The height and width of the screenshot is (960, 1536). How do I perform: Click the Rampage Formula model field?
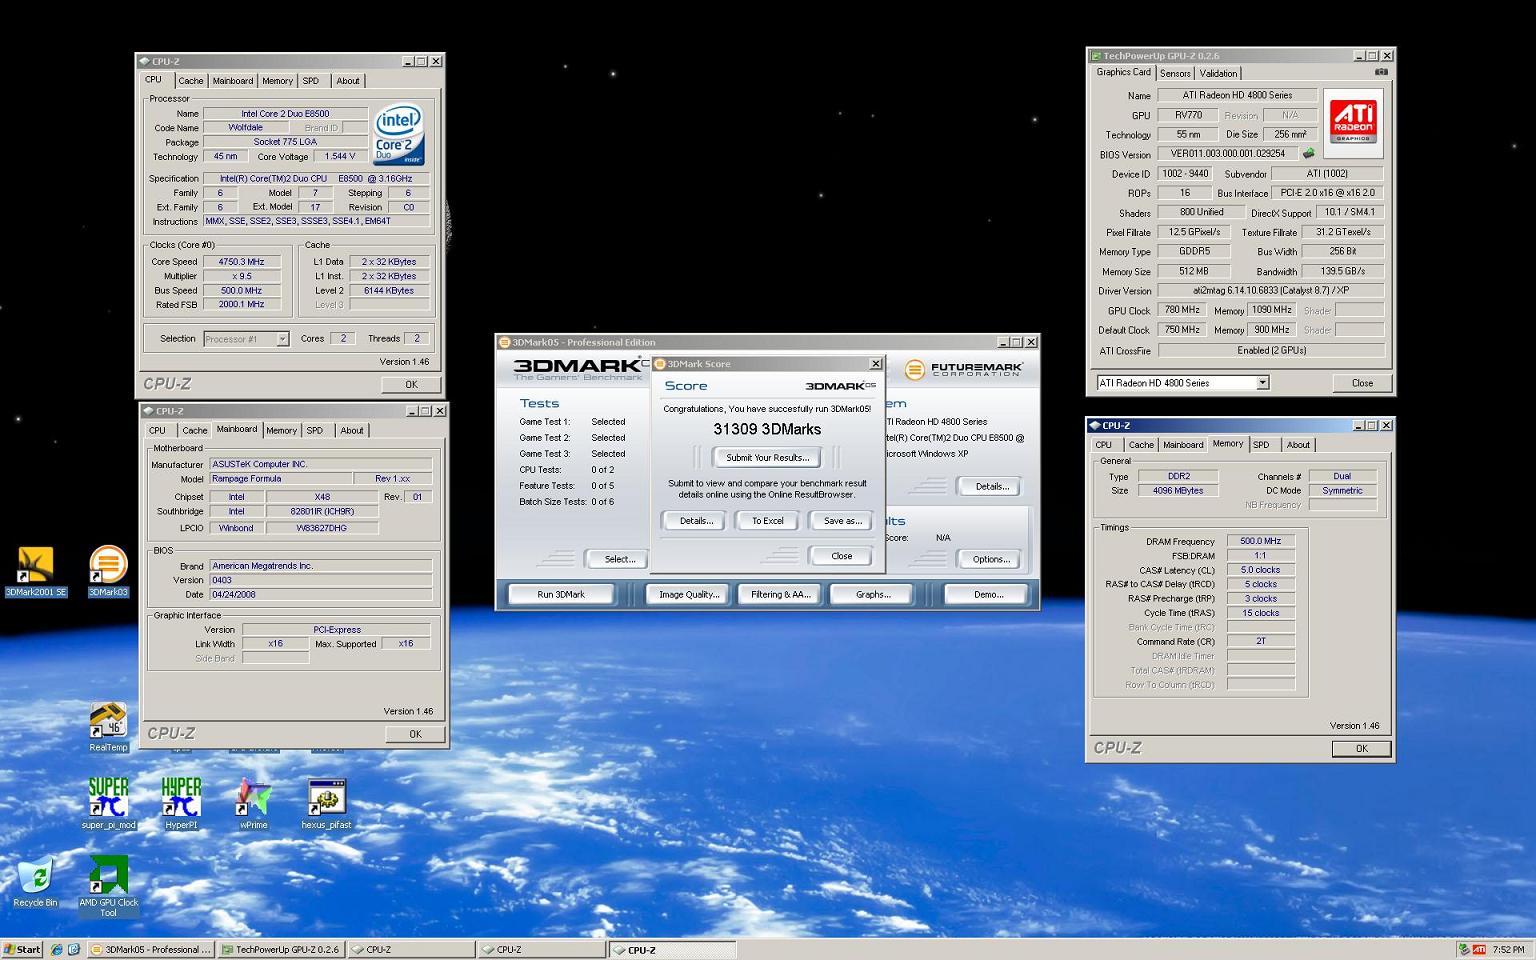280,479
